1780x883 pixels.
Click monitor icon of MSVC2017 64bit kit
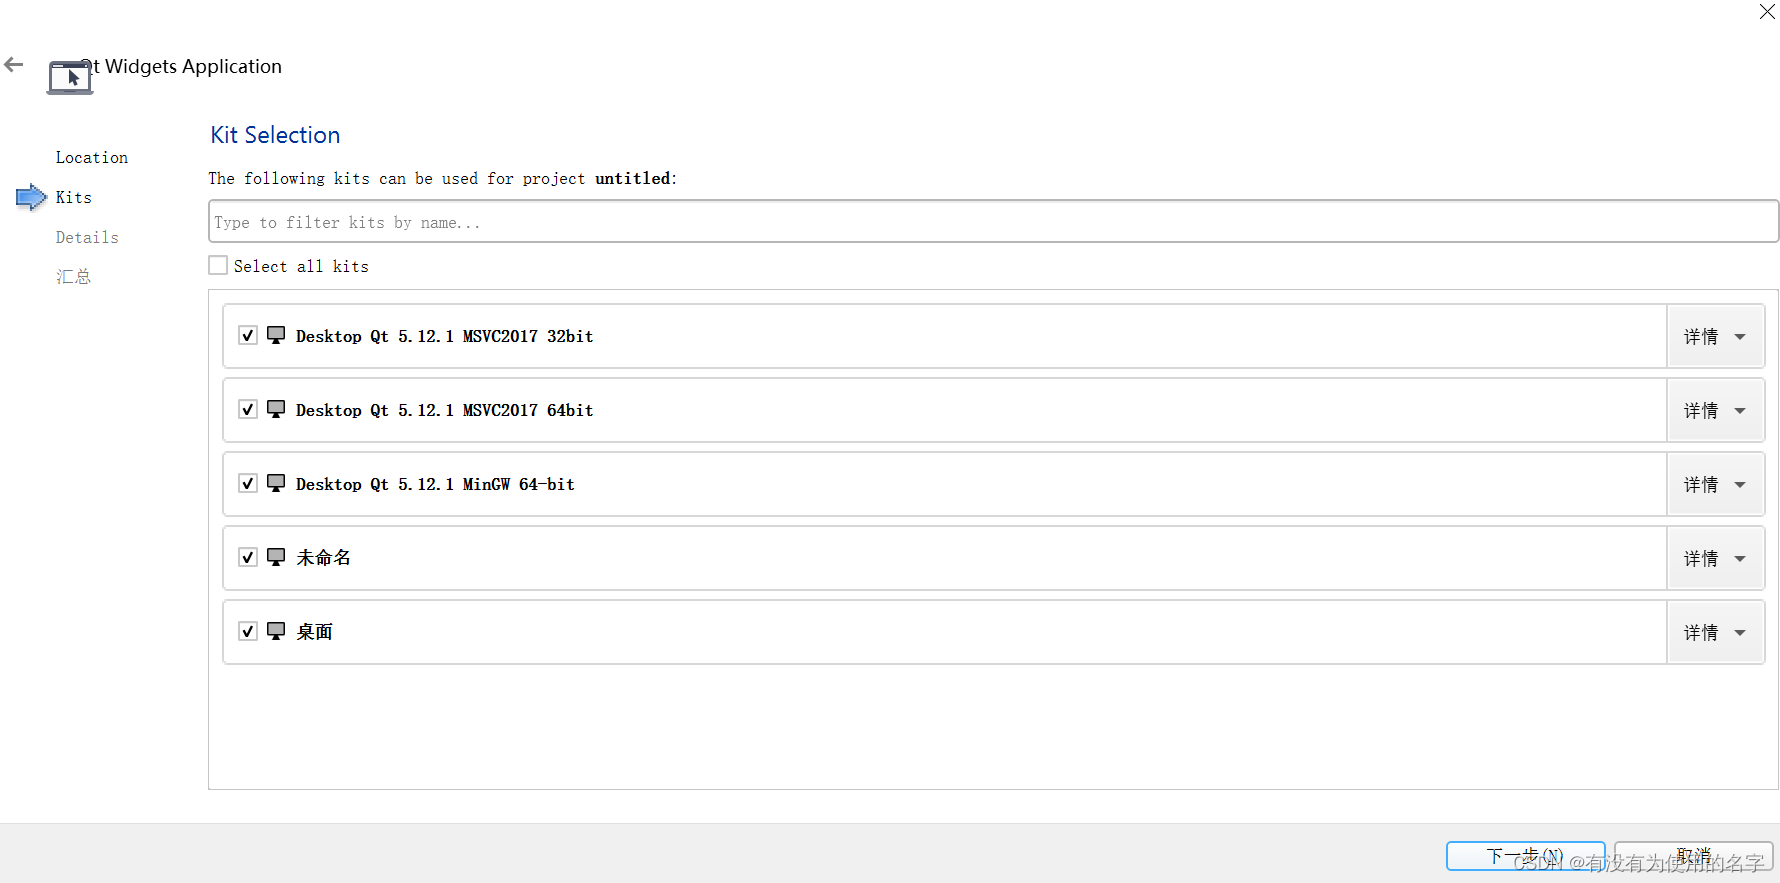(276, 409)
